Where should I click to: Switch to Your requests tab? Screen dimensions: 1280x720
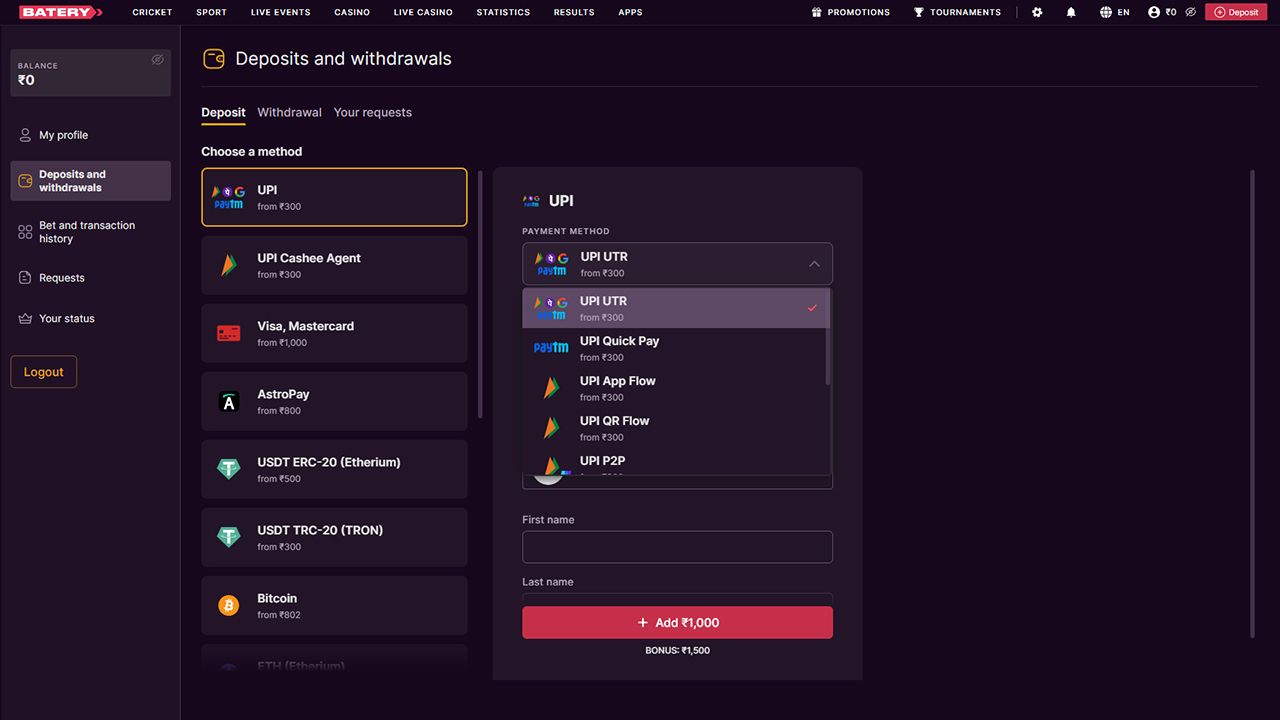(373, 112)
